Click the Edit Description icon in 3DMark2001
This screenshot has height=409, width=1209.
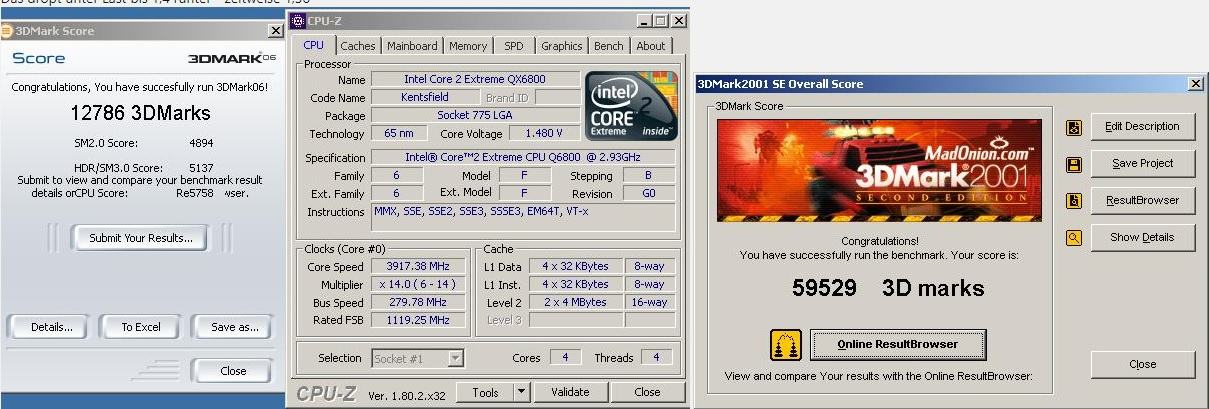pyautogui.click(x=1074, y=128)
